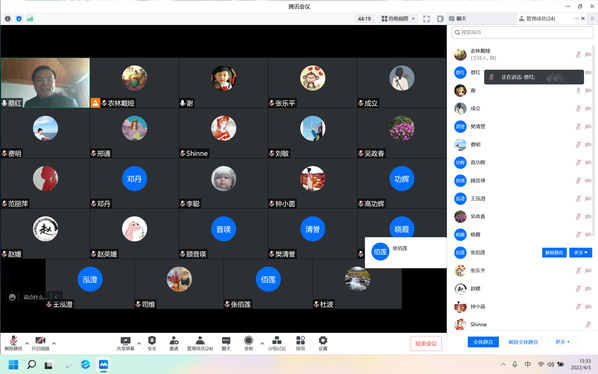
Task: Open the More dropdown at member panel bottom
Action: (x=563, y=342)
